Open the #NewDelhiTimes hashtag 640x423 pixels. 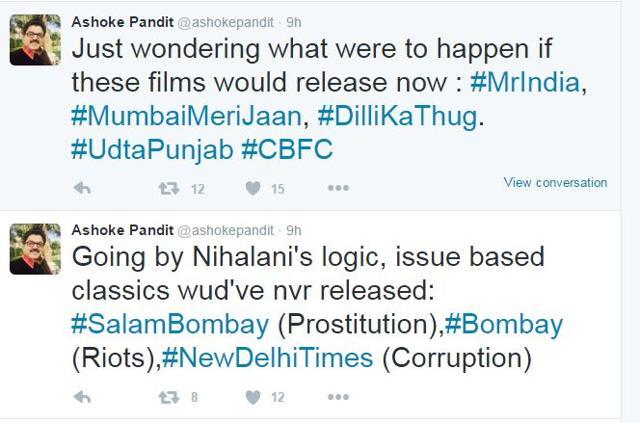[267, 358]
